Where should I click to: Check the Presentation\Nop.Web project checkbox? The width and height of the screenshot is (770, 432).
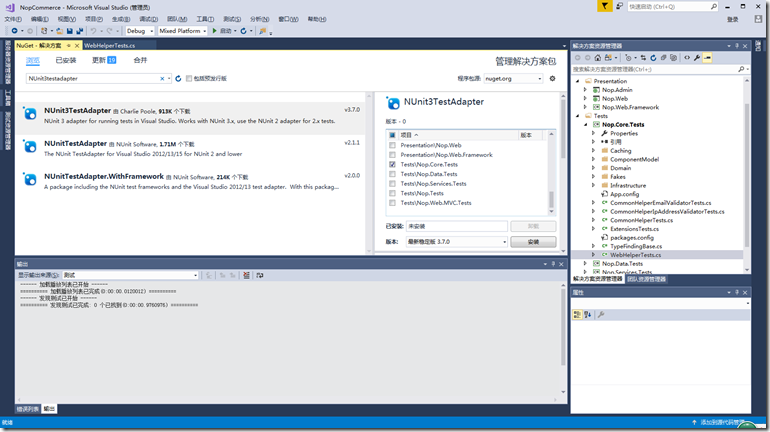392,145
